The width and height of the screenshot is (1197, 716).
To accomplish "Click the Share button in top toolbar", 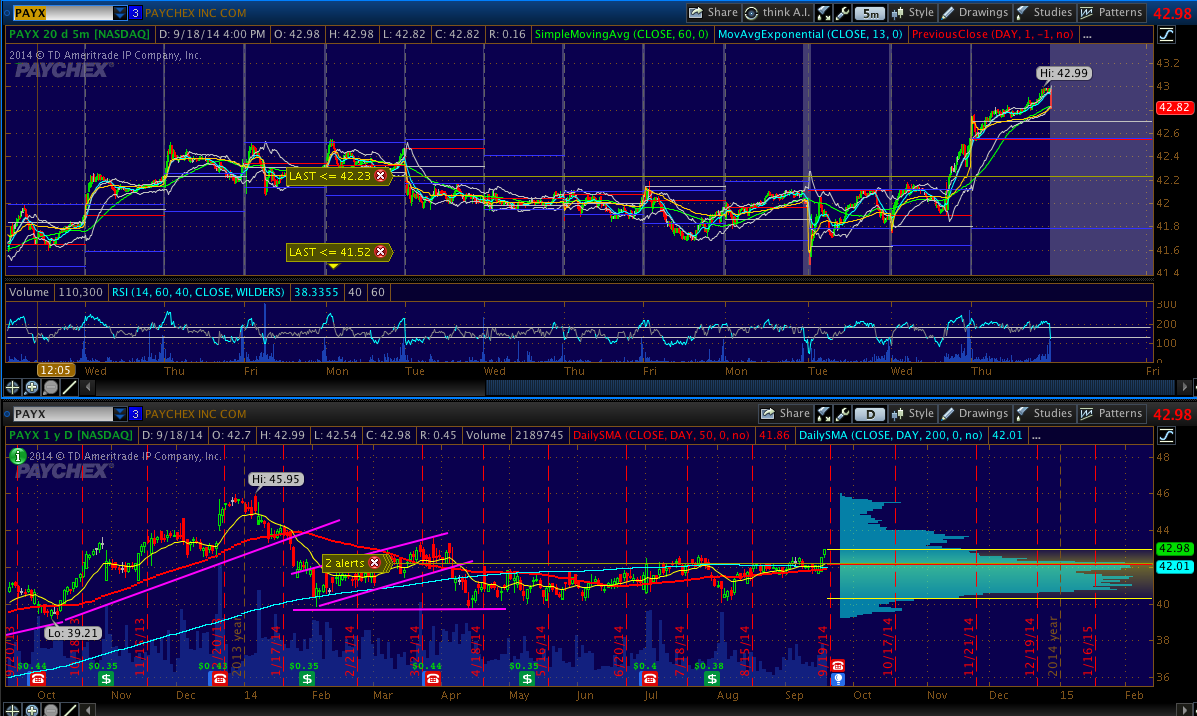I will (x=713, y=13).
